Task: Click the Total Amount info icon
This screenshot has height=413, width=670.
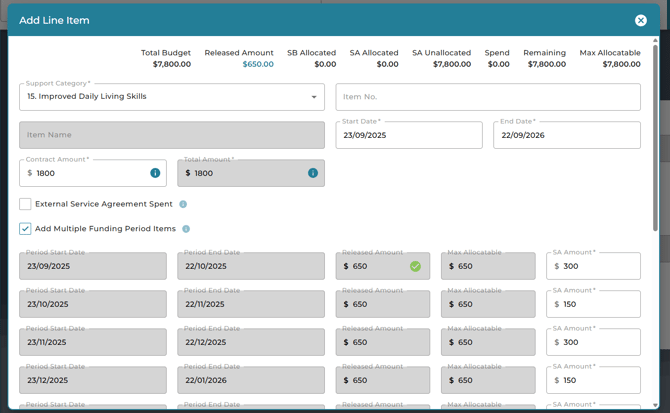Action: [x=312, y=173]
